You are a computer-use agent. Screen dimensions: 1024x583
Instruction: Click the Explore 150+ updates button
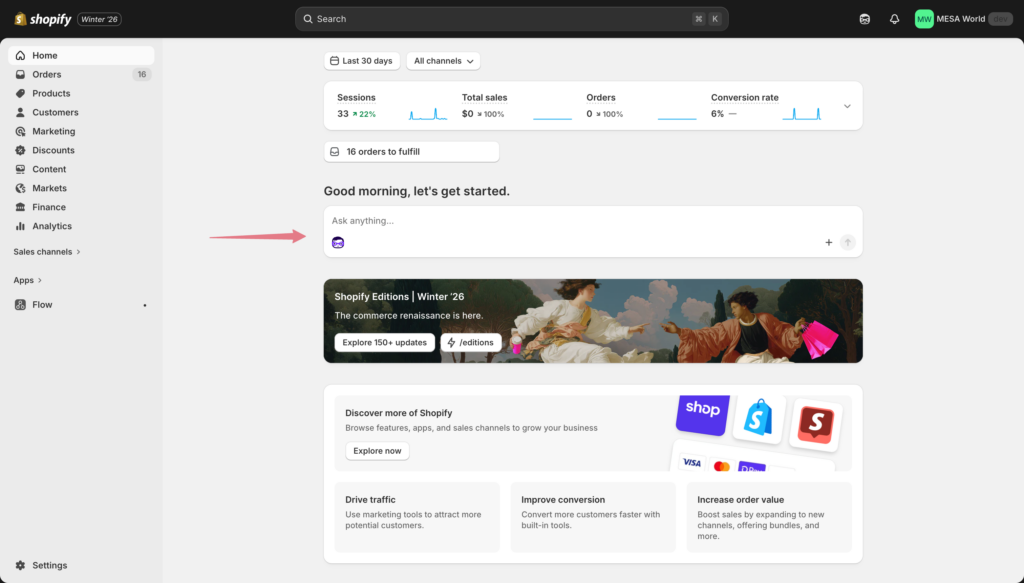point(384,342)
